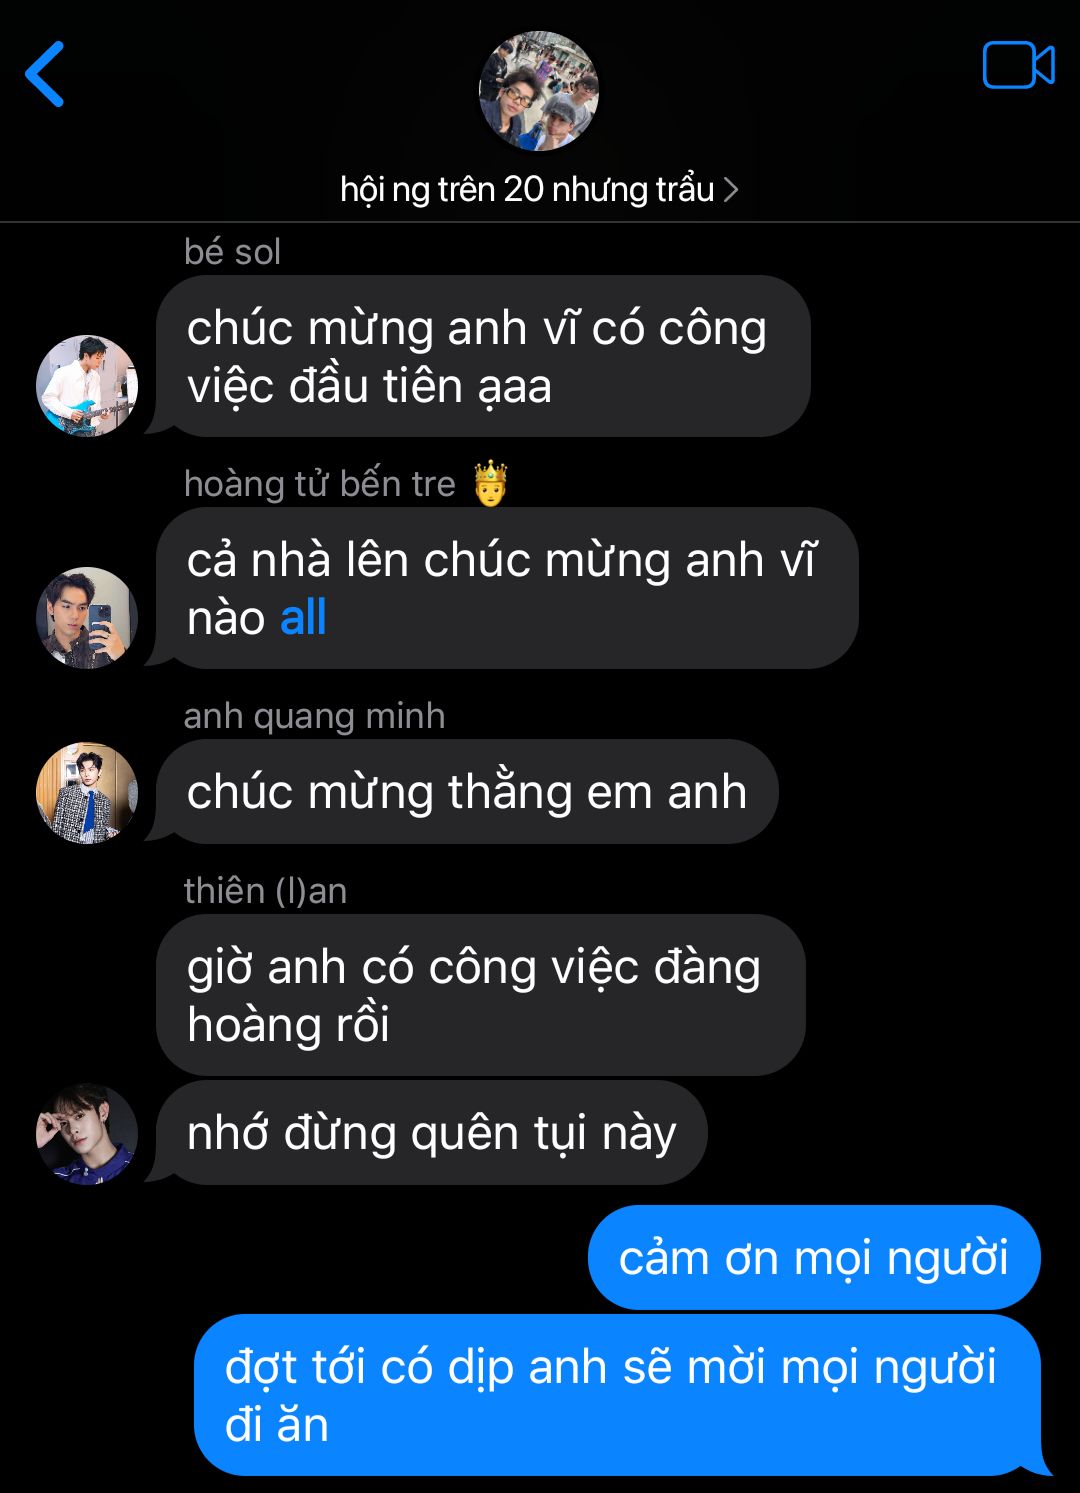Select message "chúc mừng thằng em anh"
1080x1493 pixels.
(x=467, y=792)
